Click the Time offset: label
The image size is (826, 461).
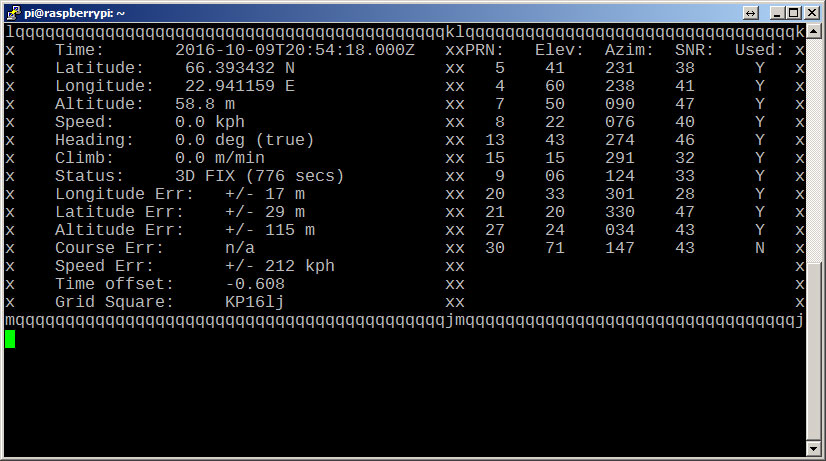[114, 284]
